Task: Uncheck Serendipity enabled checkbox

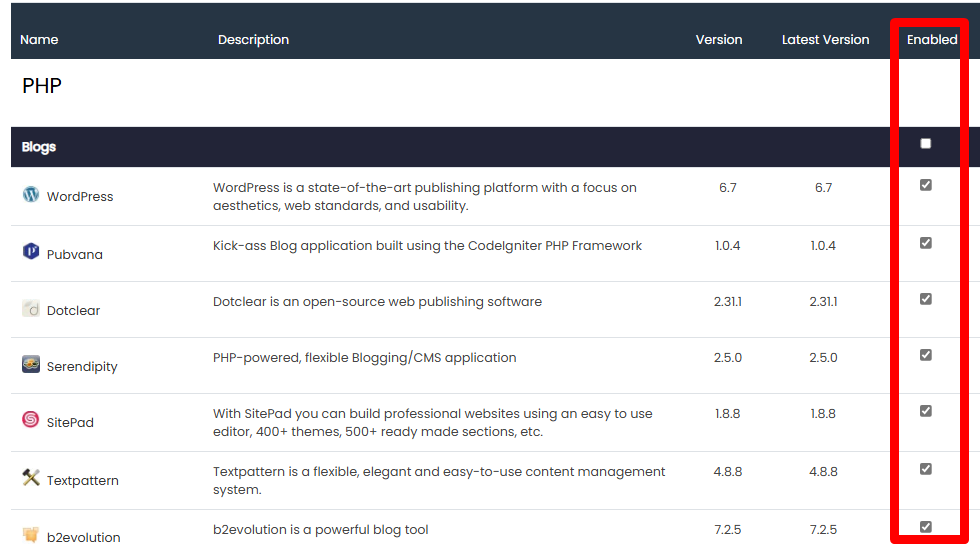Action: [x=926, y=355]
